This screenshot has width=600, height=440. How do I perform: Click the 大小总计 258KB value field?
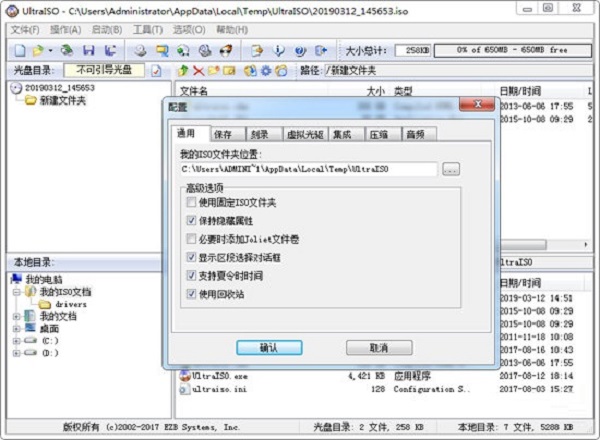[412, 50]
